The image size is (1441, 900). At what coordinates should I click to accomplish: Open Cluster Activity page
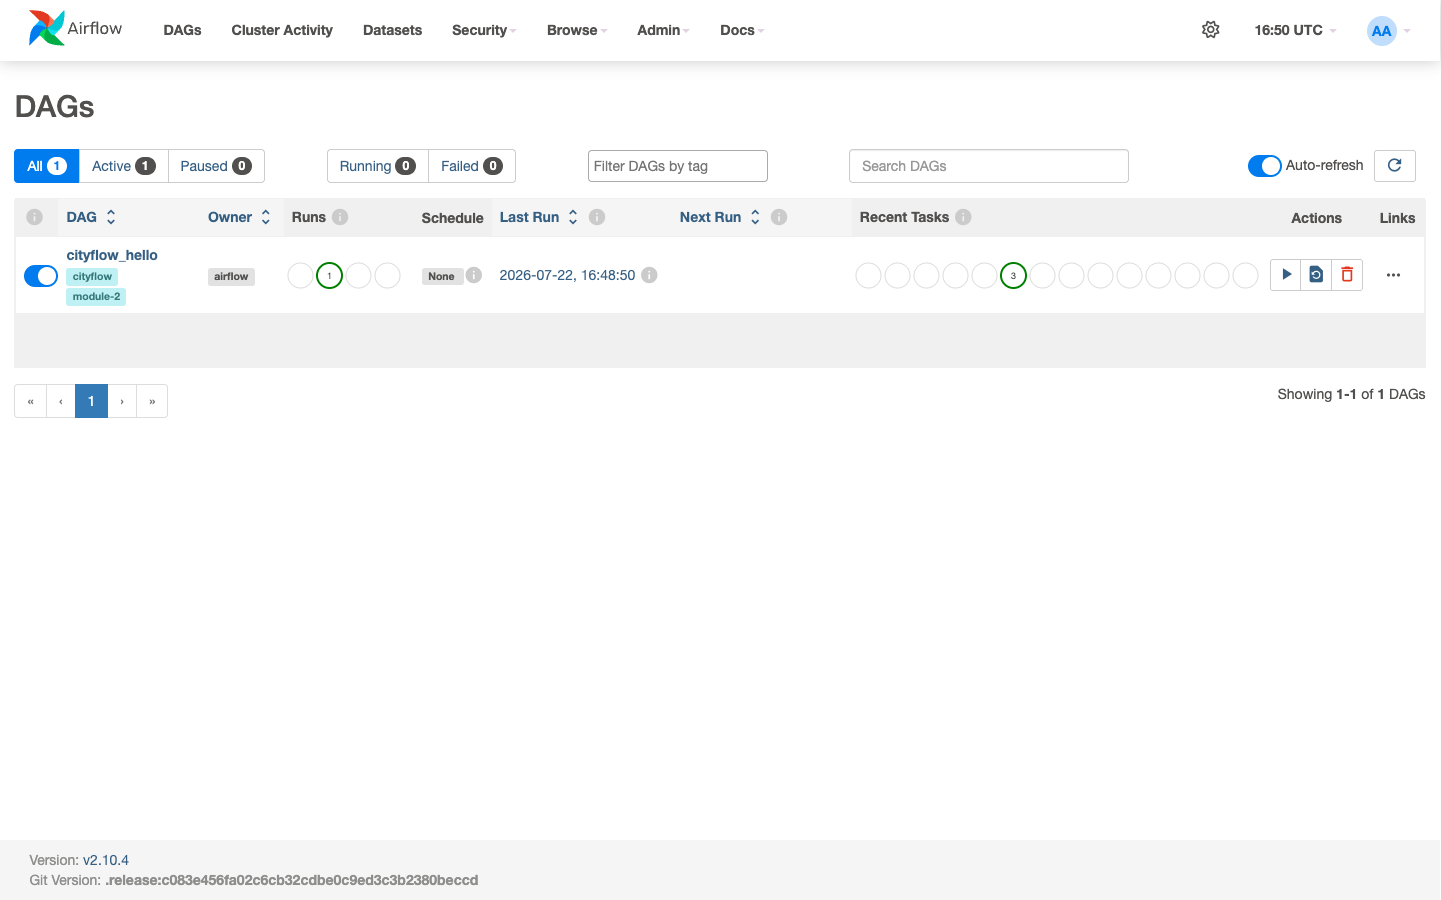click(x=282, y=30)
